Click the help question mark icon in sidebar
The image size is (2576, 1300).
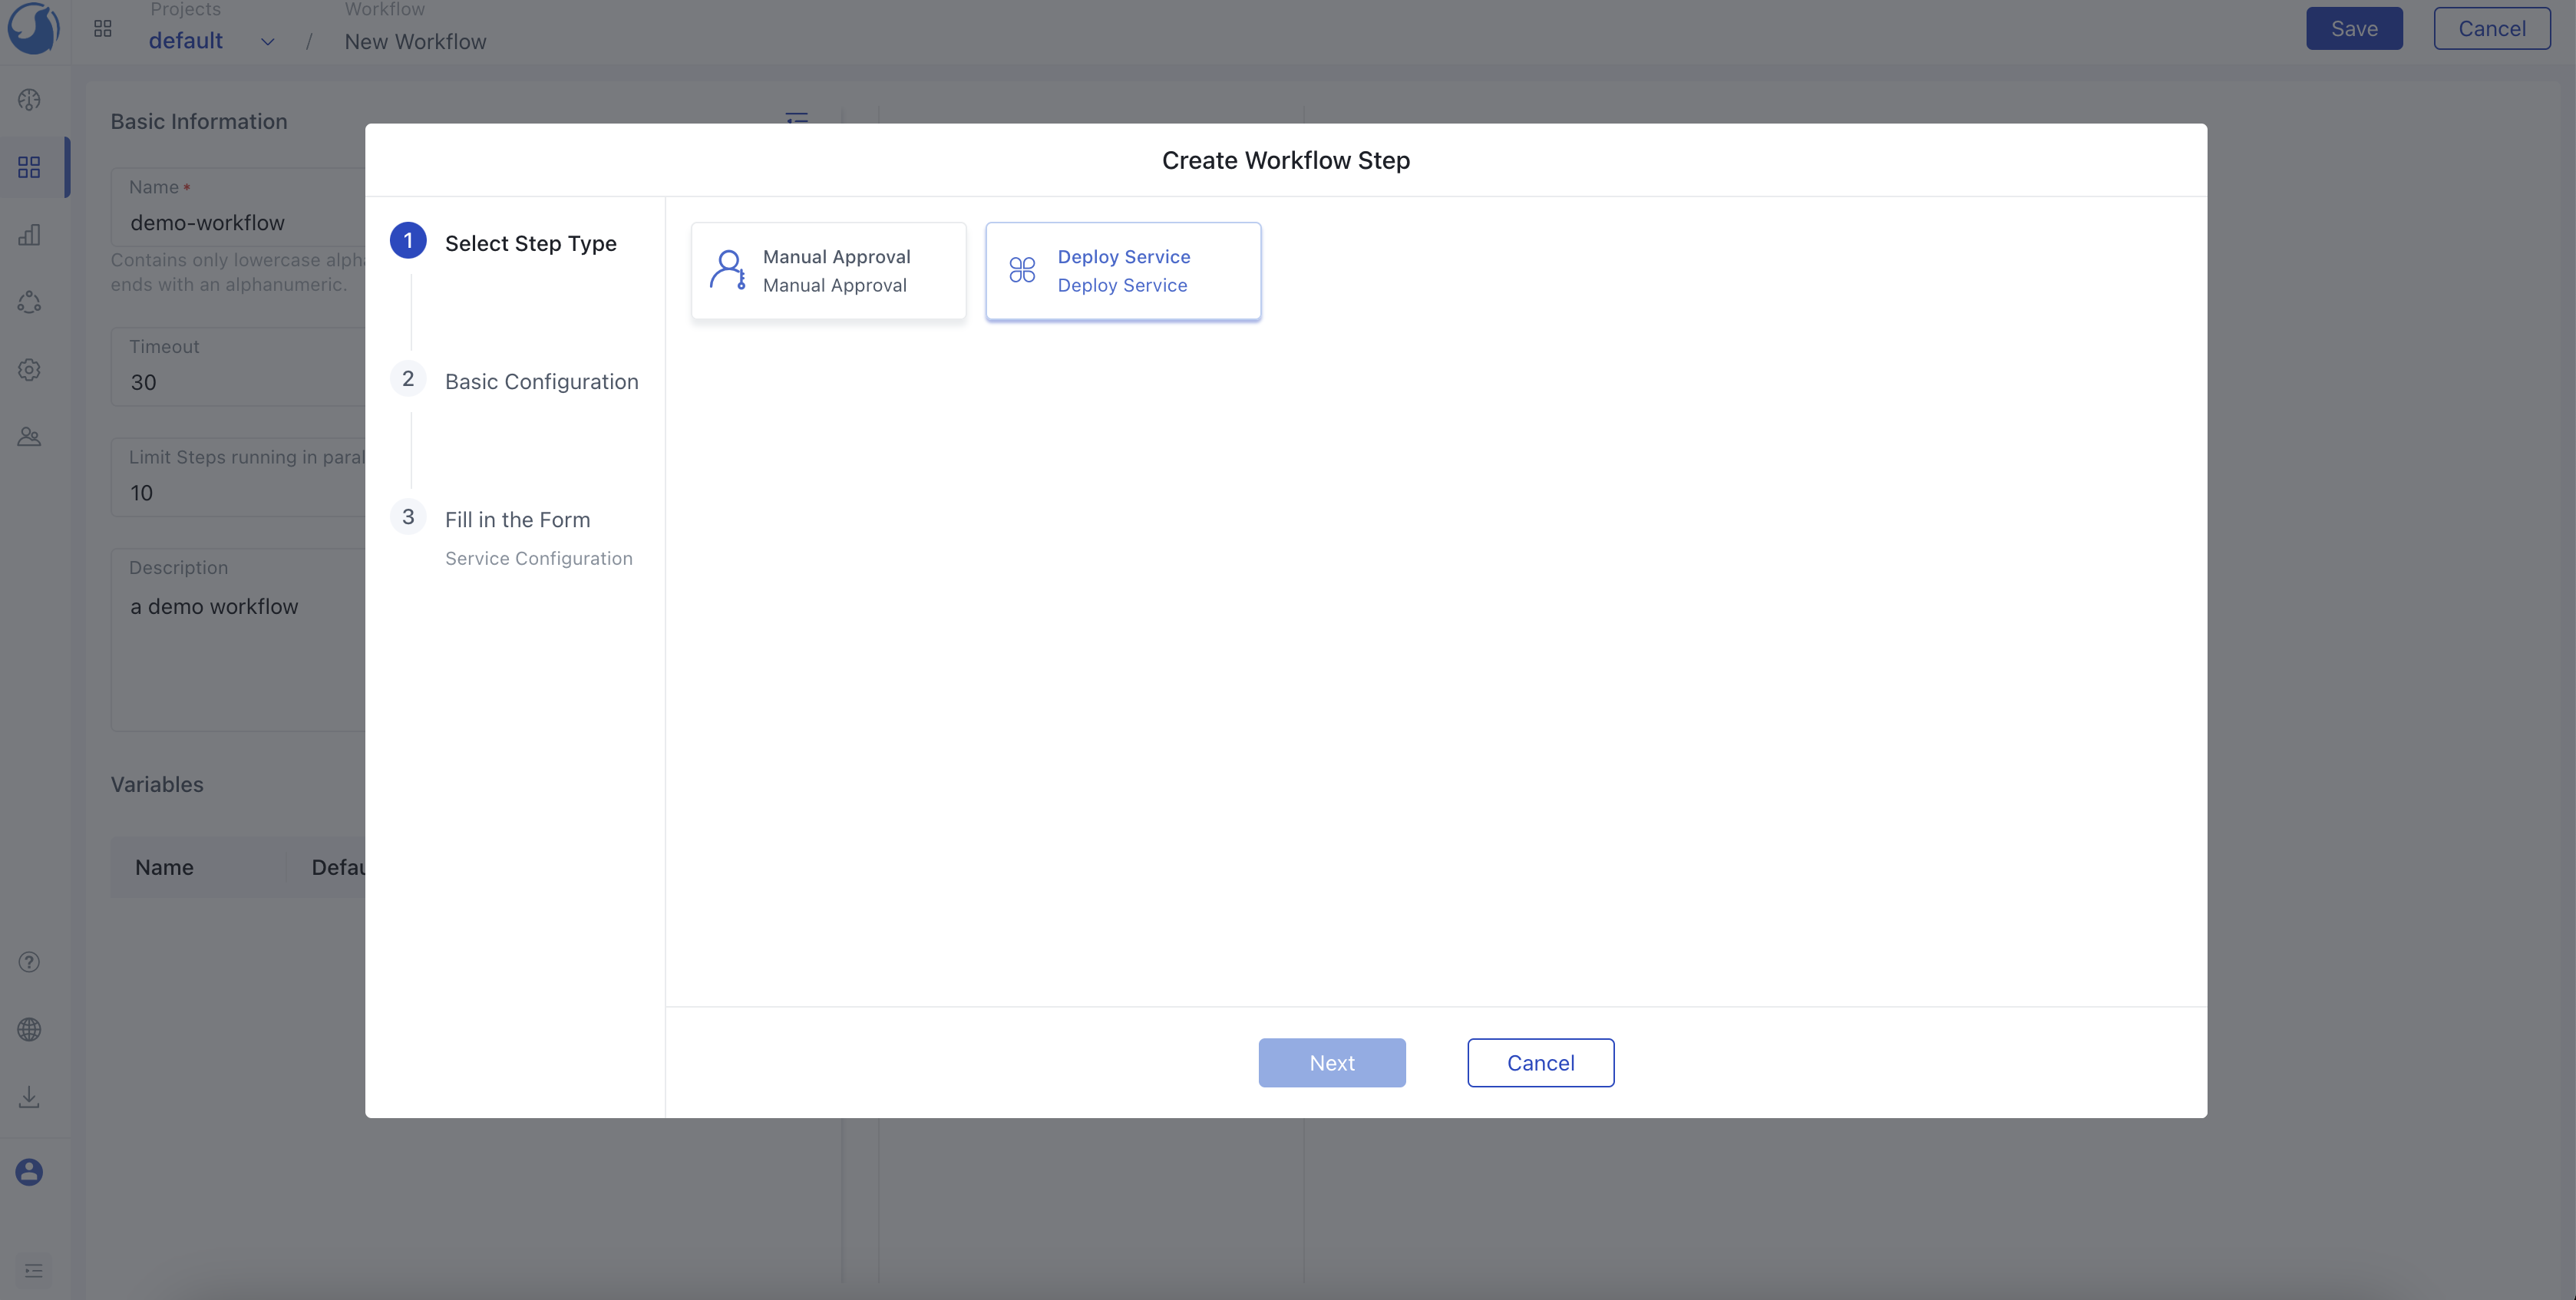(28, 962)
